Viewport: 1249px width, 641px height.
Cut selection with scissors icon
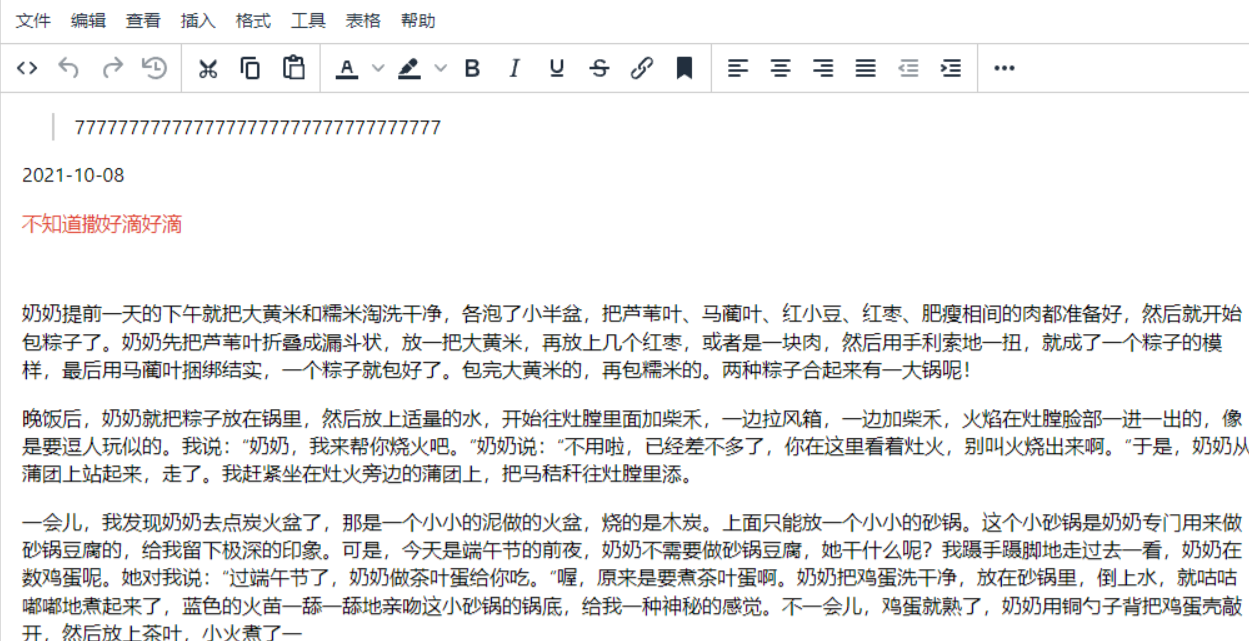[x=208, y=68]
